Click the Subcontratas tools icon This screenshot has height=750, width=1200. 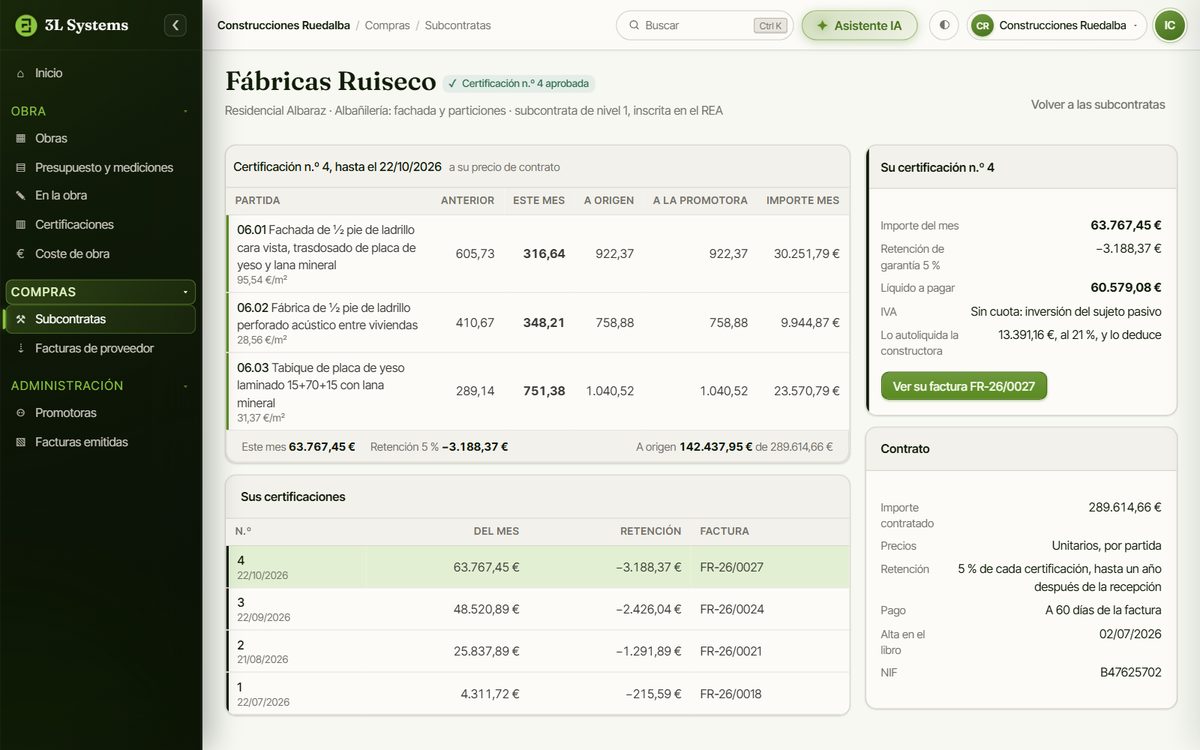tap(20, 319)
